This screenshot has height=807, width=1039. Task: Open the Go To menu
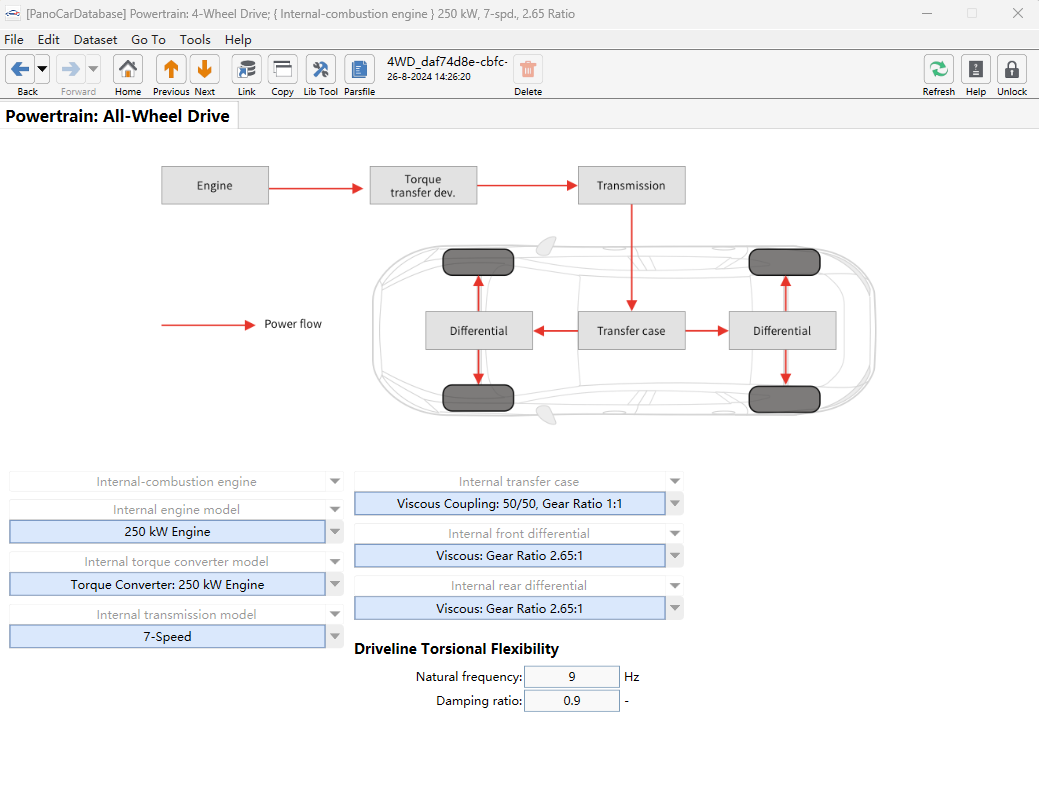tap(148, 40)
